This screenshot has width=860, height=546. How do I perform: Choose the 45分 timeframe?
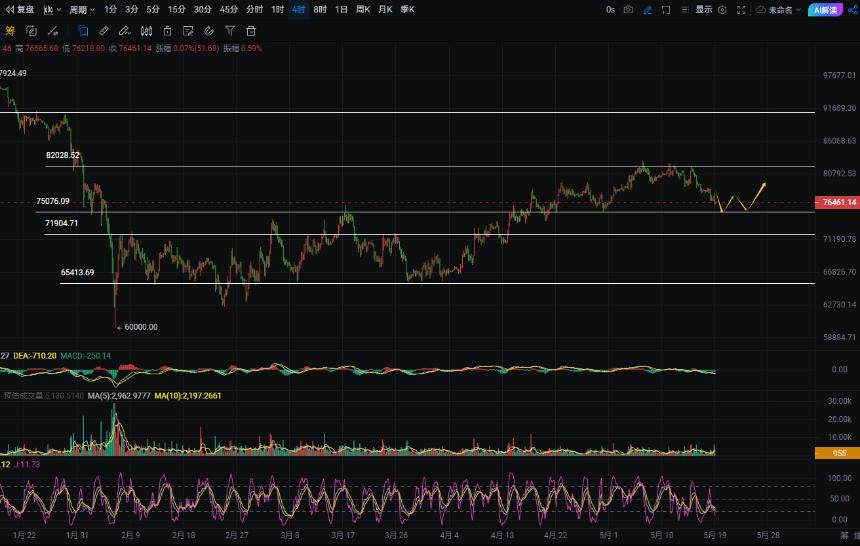pos(229,9)
